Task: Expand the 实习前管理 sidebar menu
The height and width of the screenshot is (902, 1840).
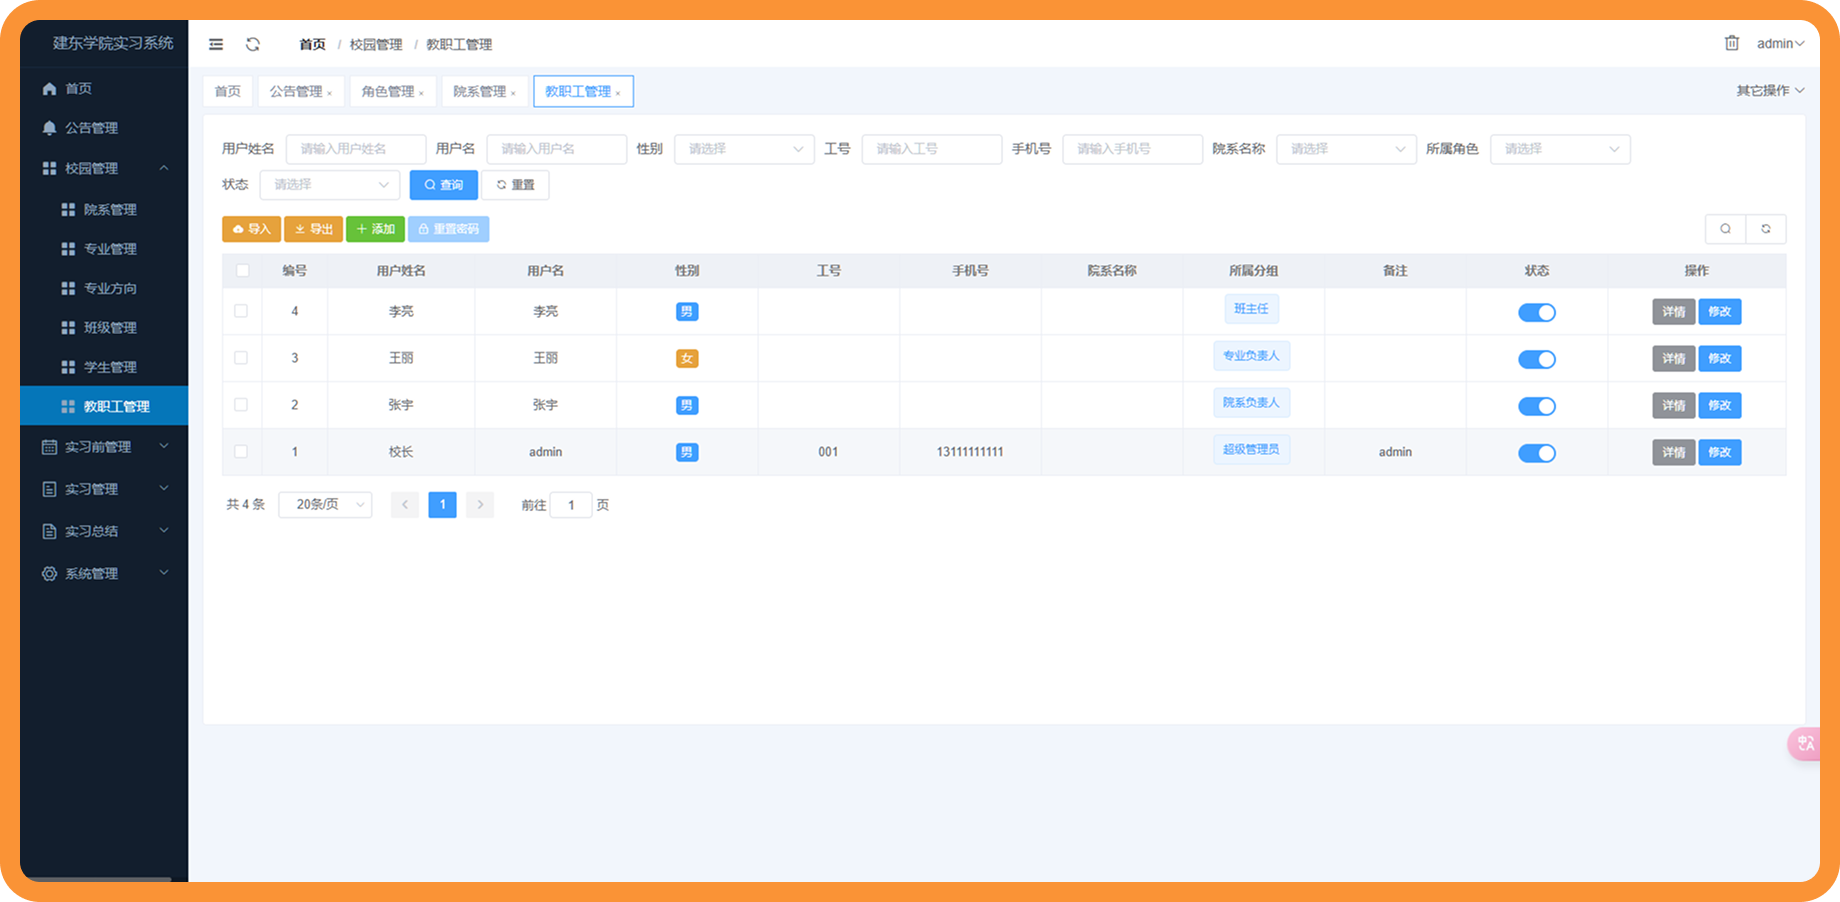Action: tap(104, 447)
